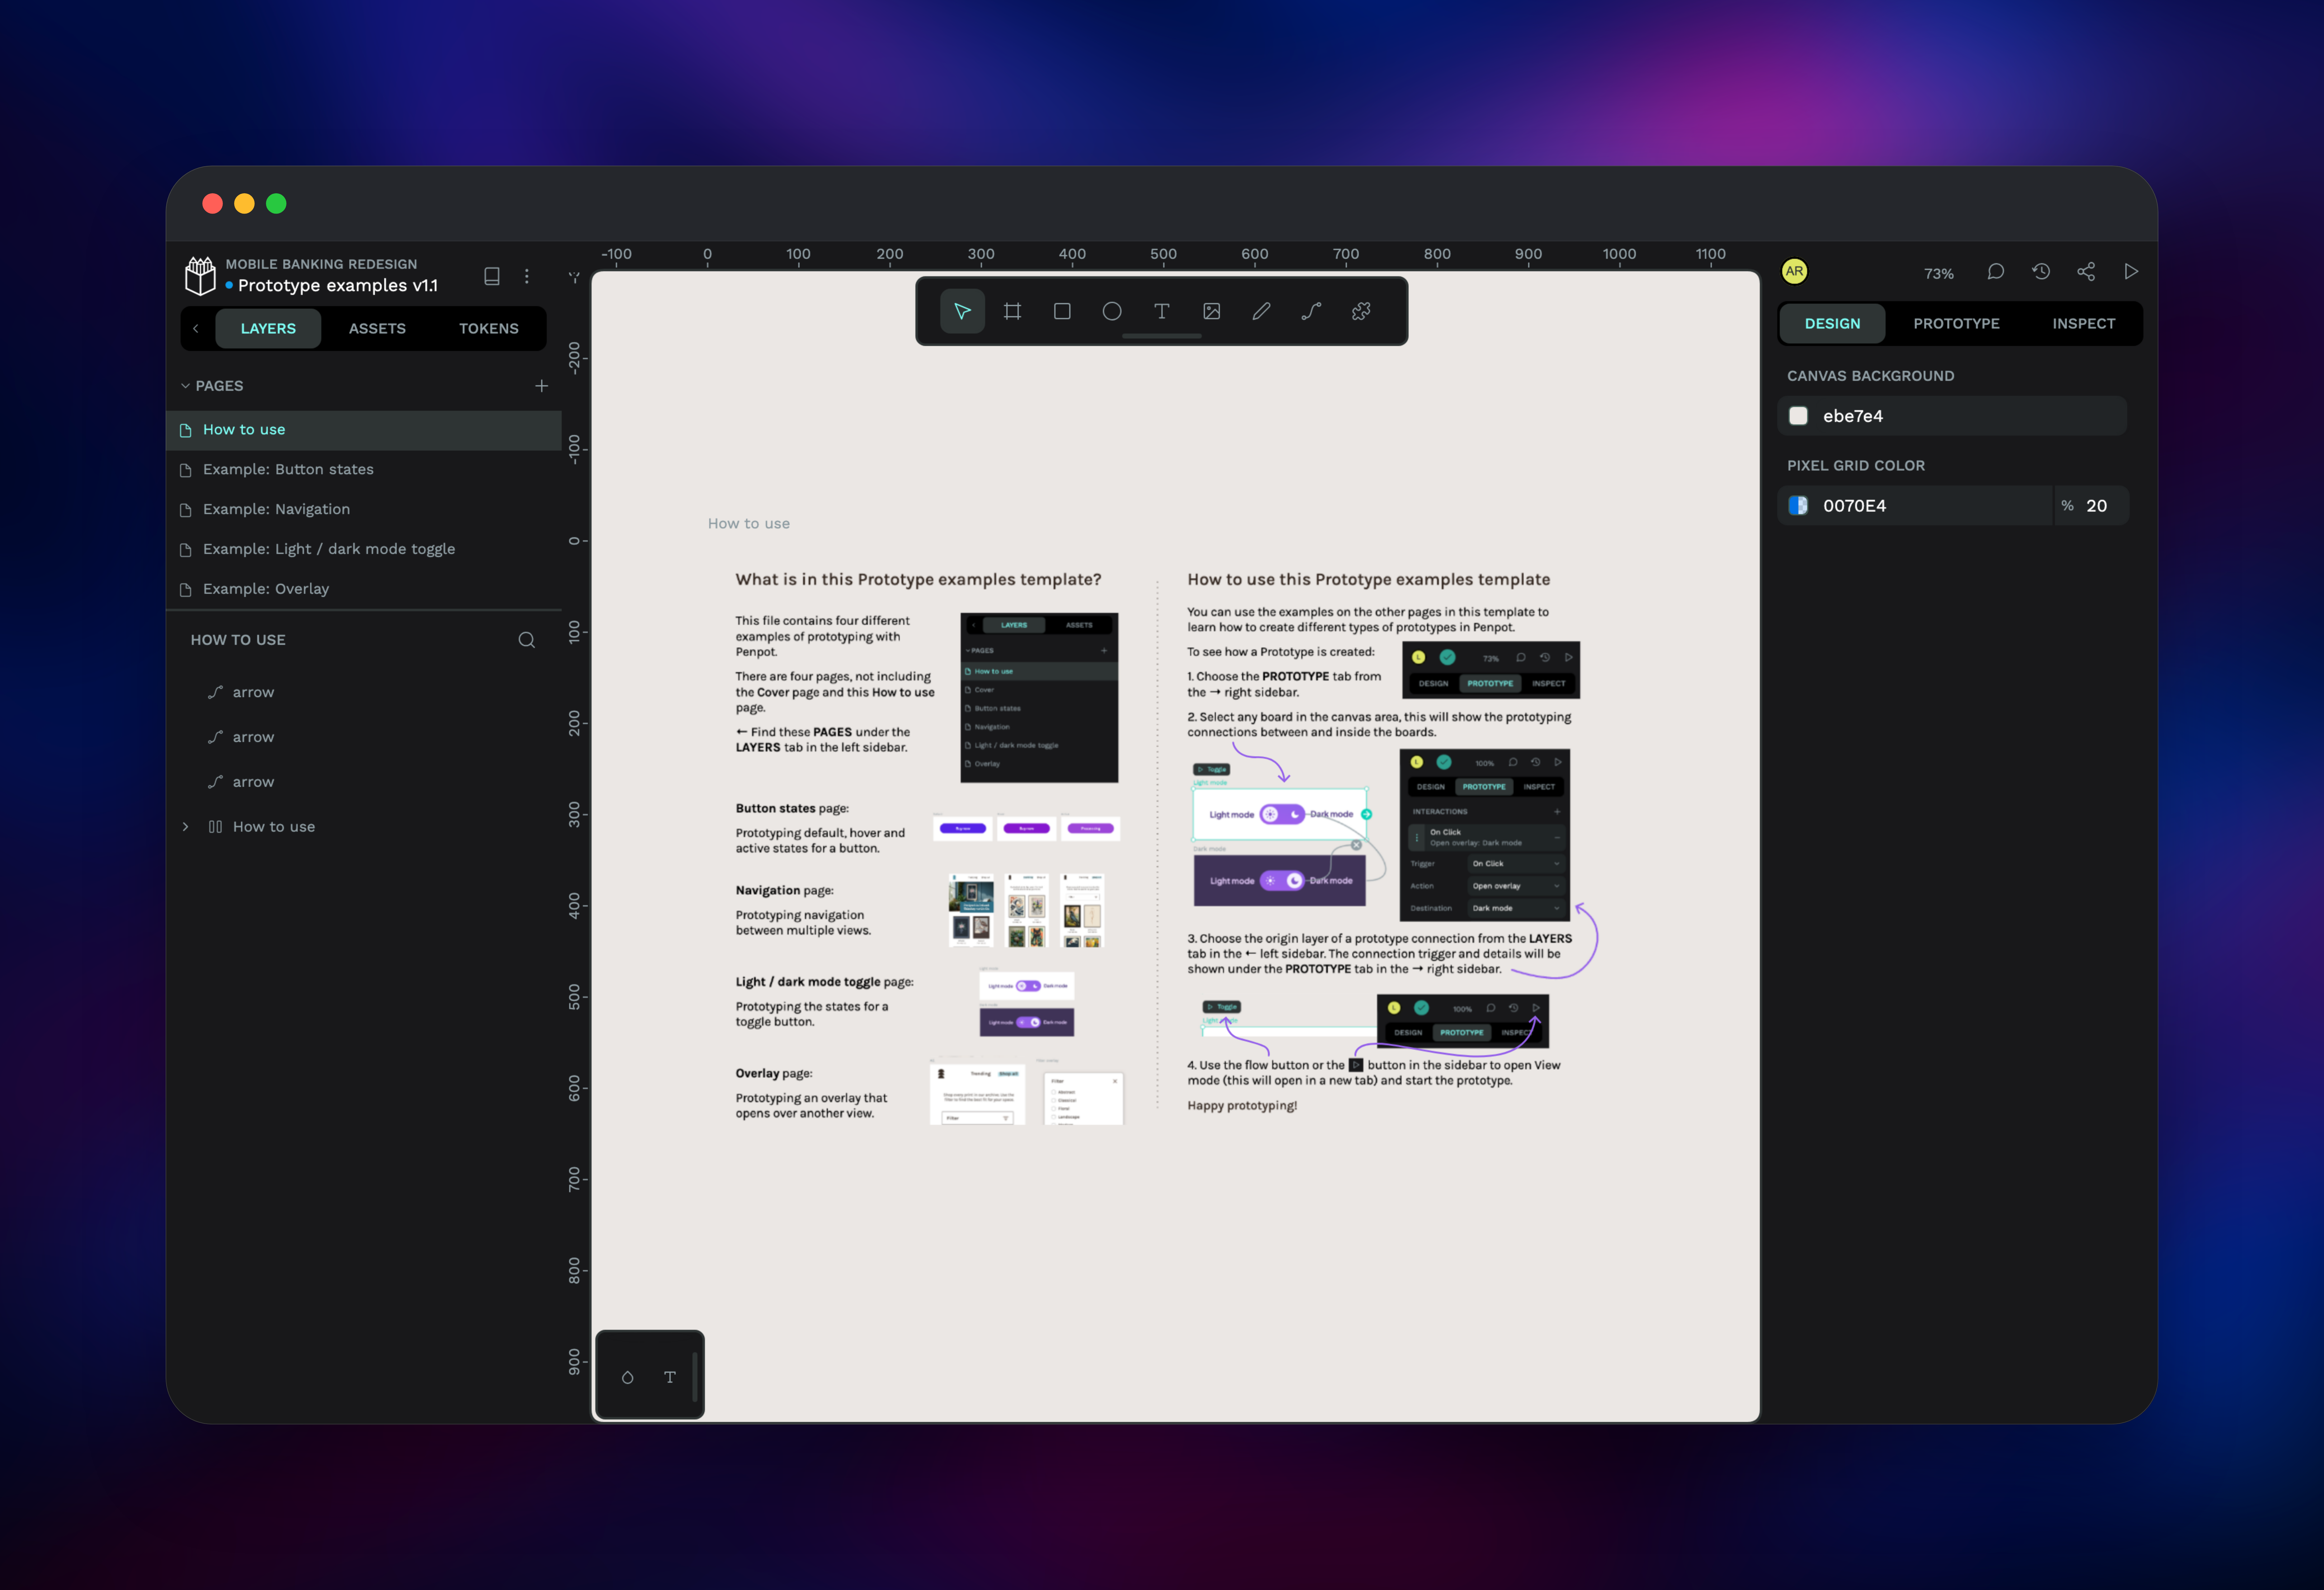
Task: Open the Example: Button states page
Action: 364,470
